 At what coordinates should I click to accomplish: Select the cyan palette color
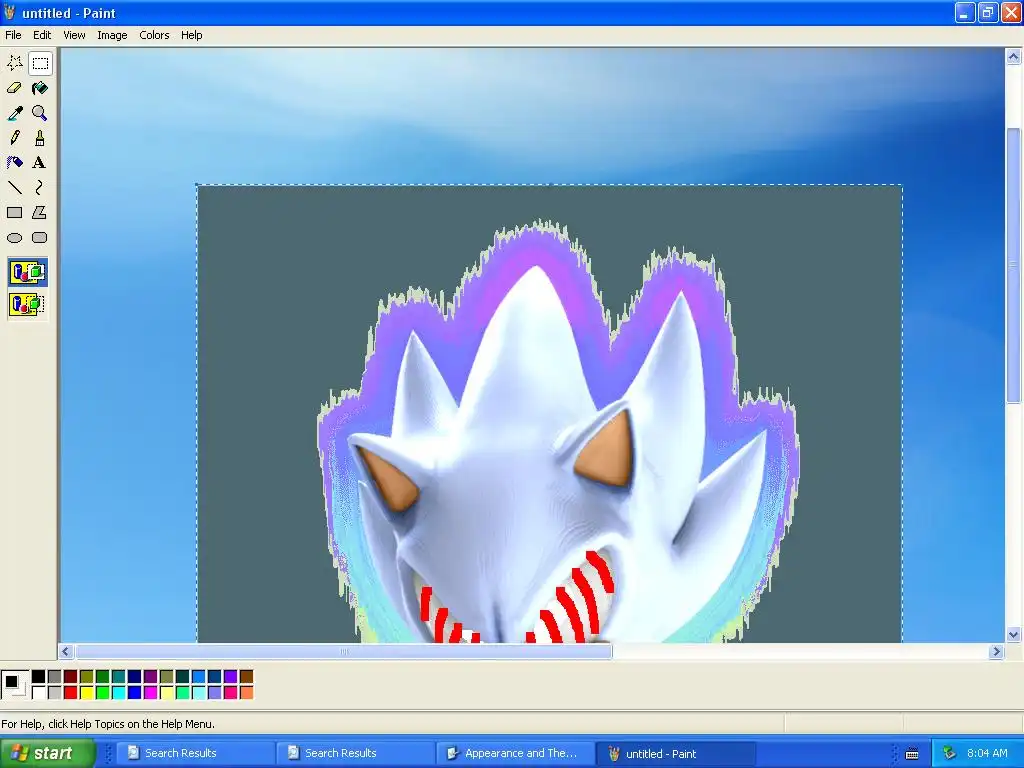click(118, 692)
